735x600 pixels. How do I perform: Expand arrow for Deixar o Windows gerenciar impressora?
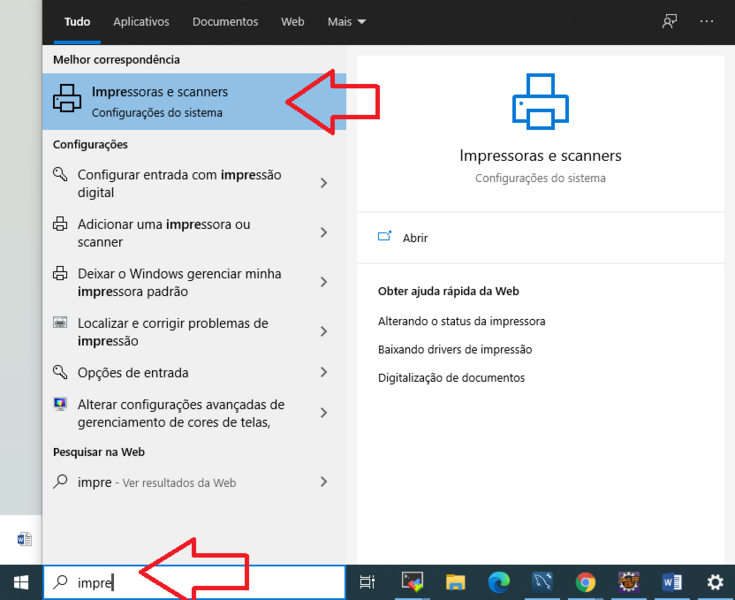click(323, 282)
